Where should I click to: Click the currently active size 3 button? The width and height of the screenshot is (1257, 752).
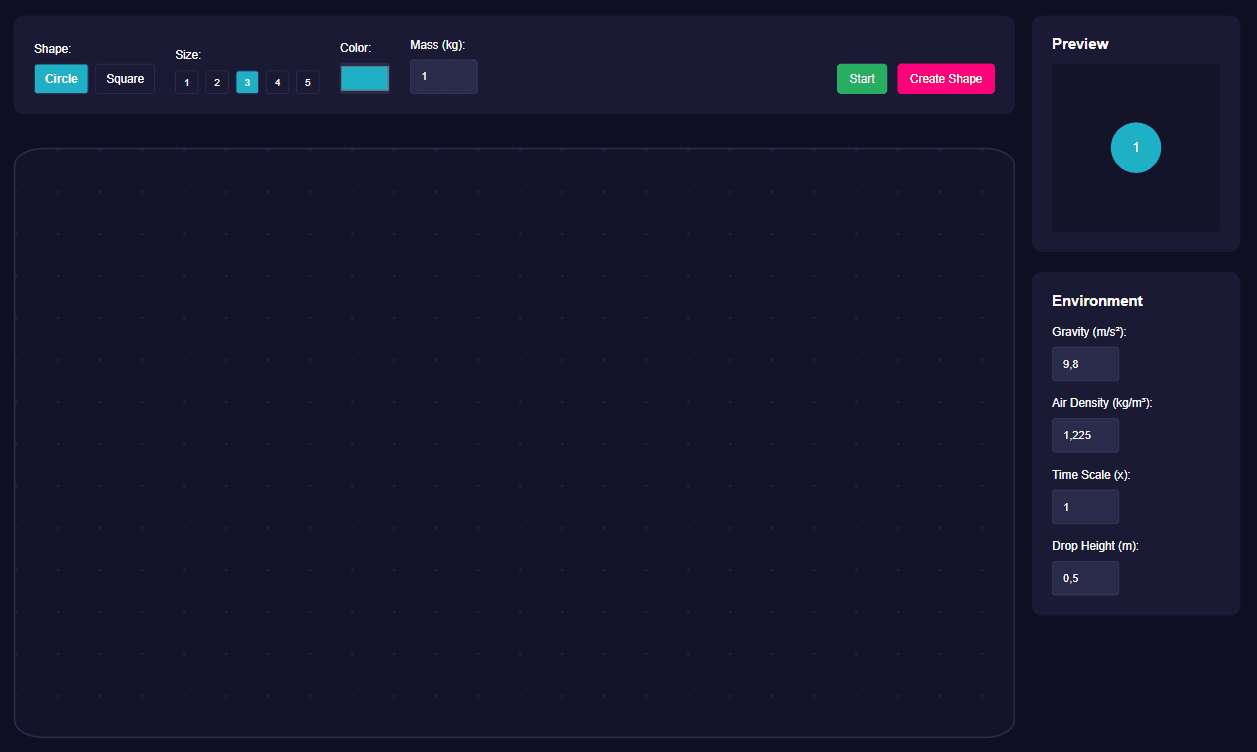coord(247,82)
